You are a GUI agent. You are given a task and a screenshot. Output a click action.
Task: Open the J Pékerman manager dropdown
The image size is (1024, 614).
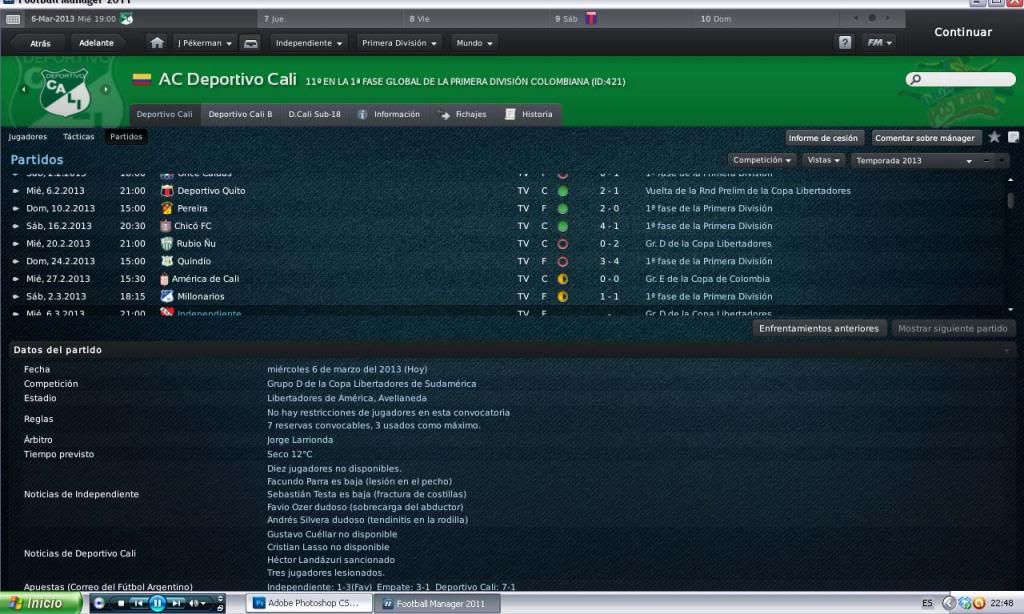(205, 43)
